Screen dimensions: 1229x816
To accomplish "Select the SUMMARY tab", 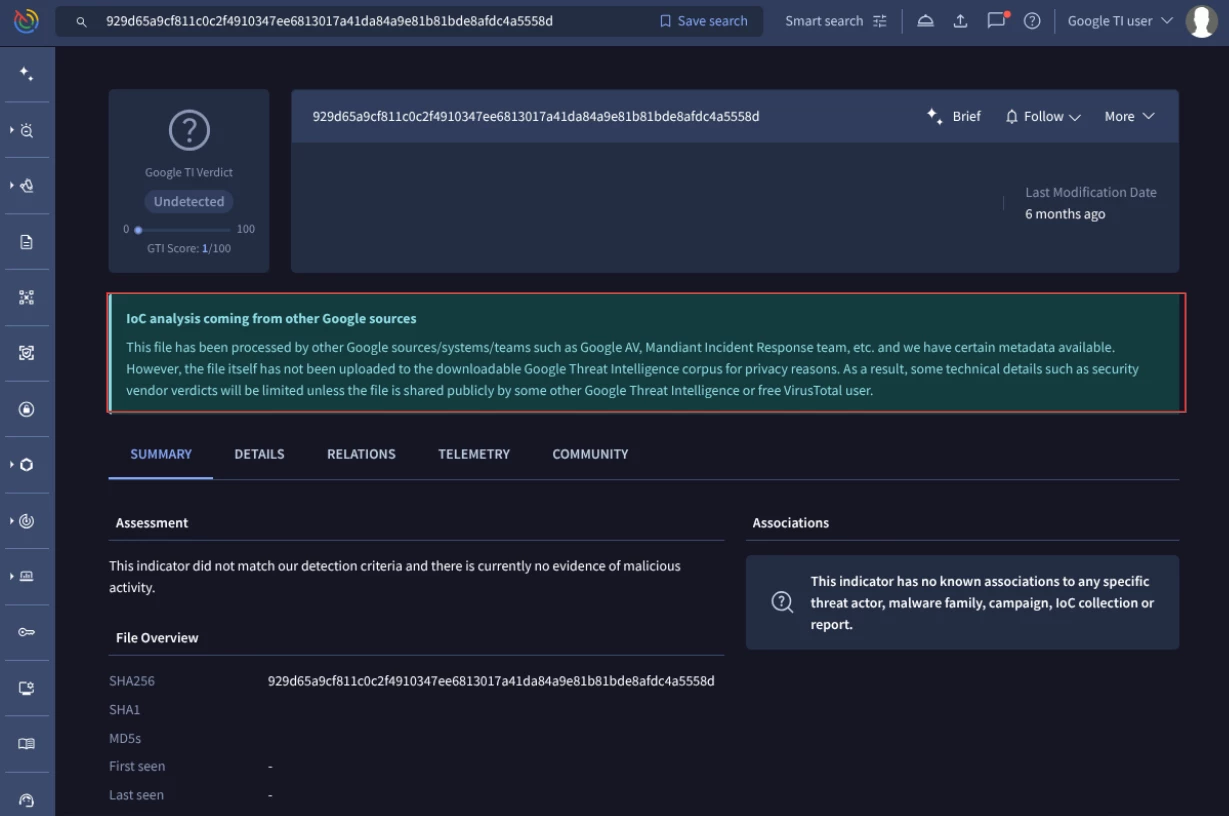I will pos(161,454).
